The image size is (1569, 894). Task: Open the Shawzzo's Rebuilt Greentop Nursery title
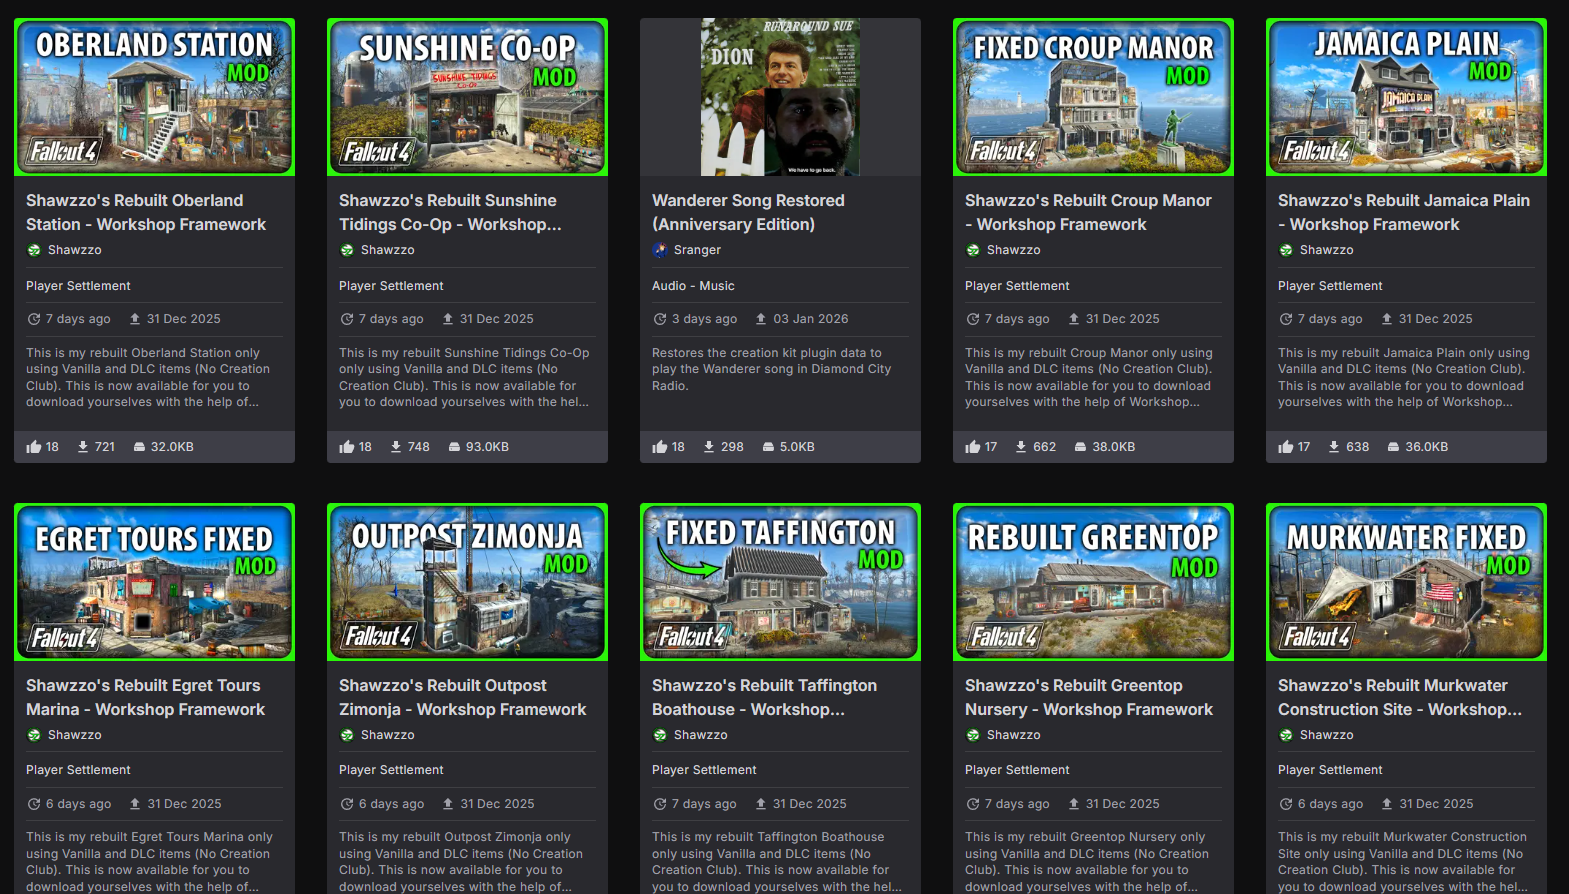click(1089, 698)
